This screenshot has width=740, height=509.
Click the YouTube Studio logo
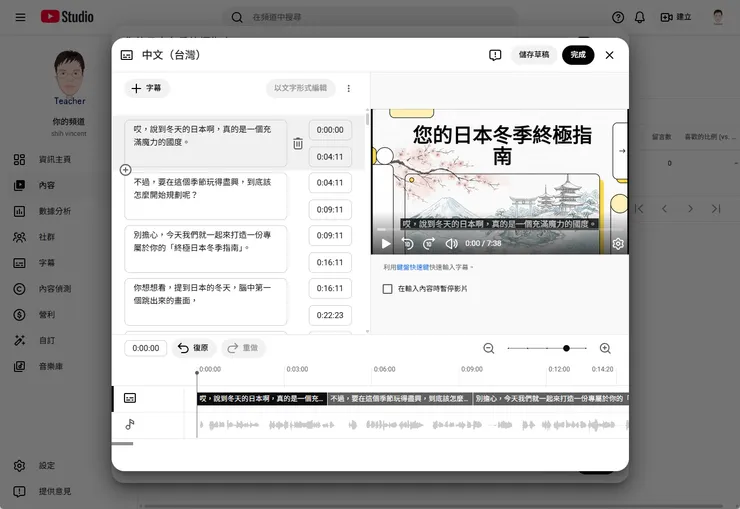pos(67,17)
